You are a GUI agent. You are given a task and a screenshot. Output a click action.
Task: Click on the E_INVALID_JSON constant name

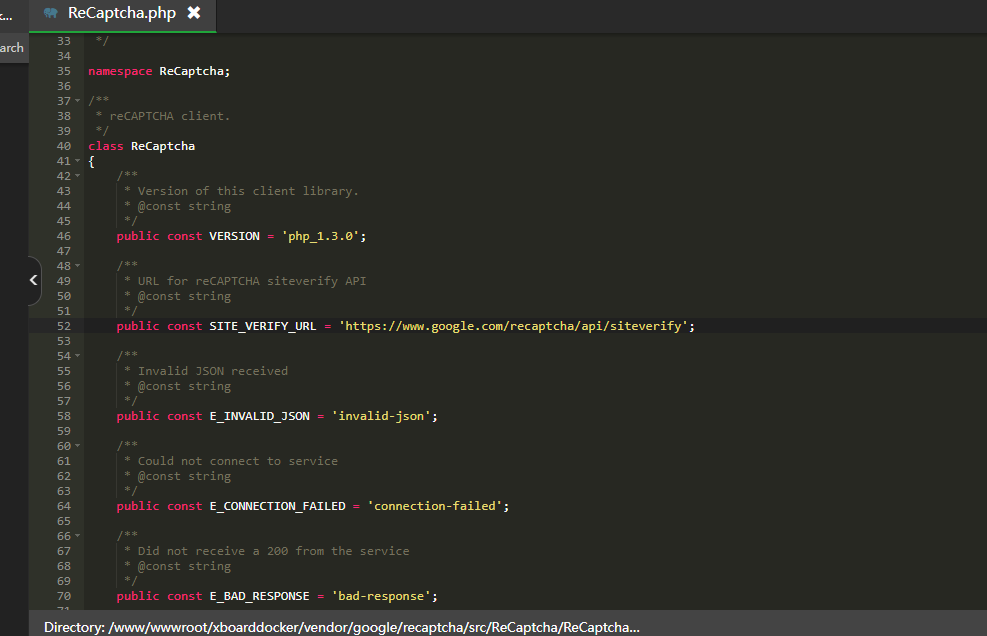click(259, 416)
